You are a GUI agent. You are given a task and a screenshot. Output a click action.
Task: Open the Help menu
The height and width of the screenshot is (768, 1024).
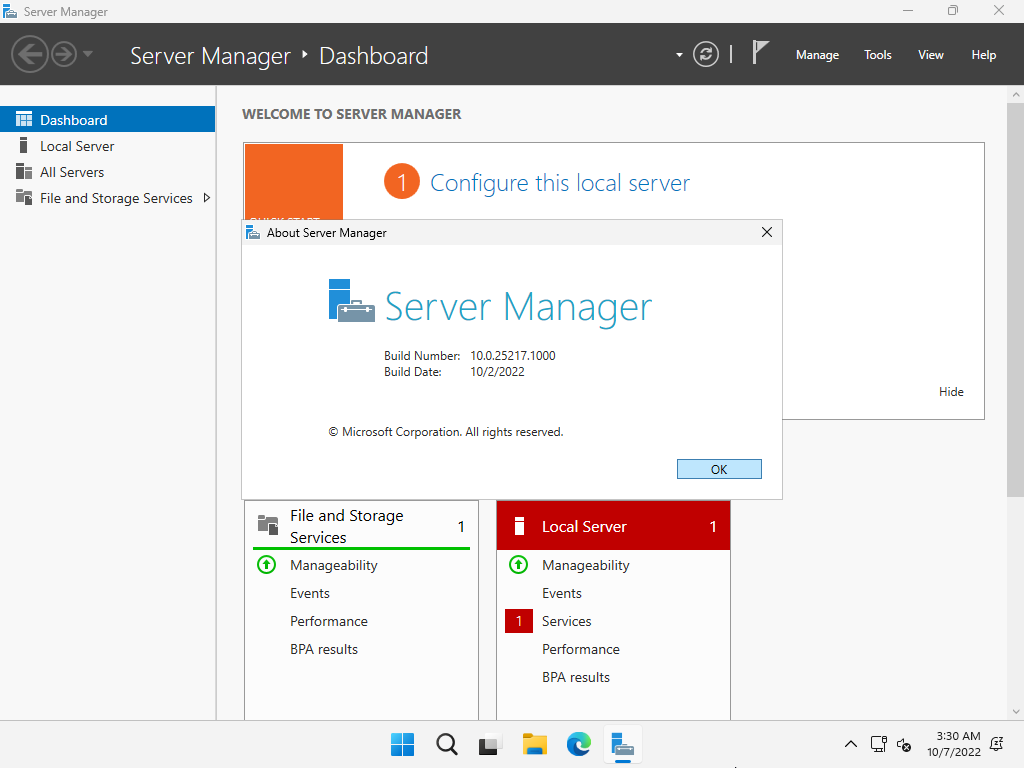click(x=983, y=55)
